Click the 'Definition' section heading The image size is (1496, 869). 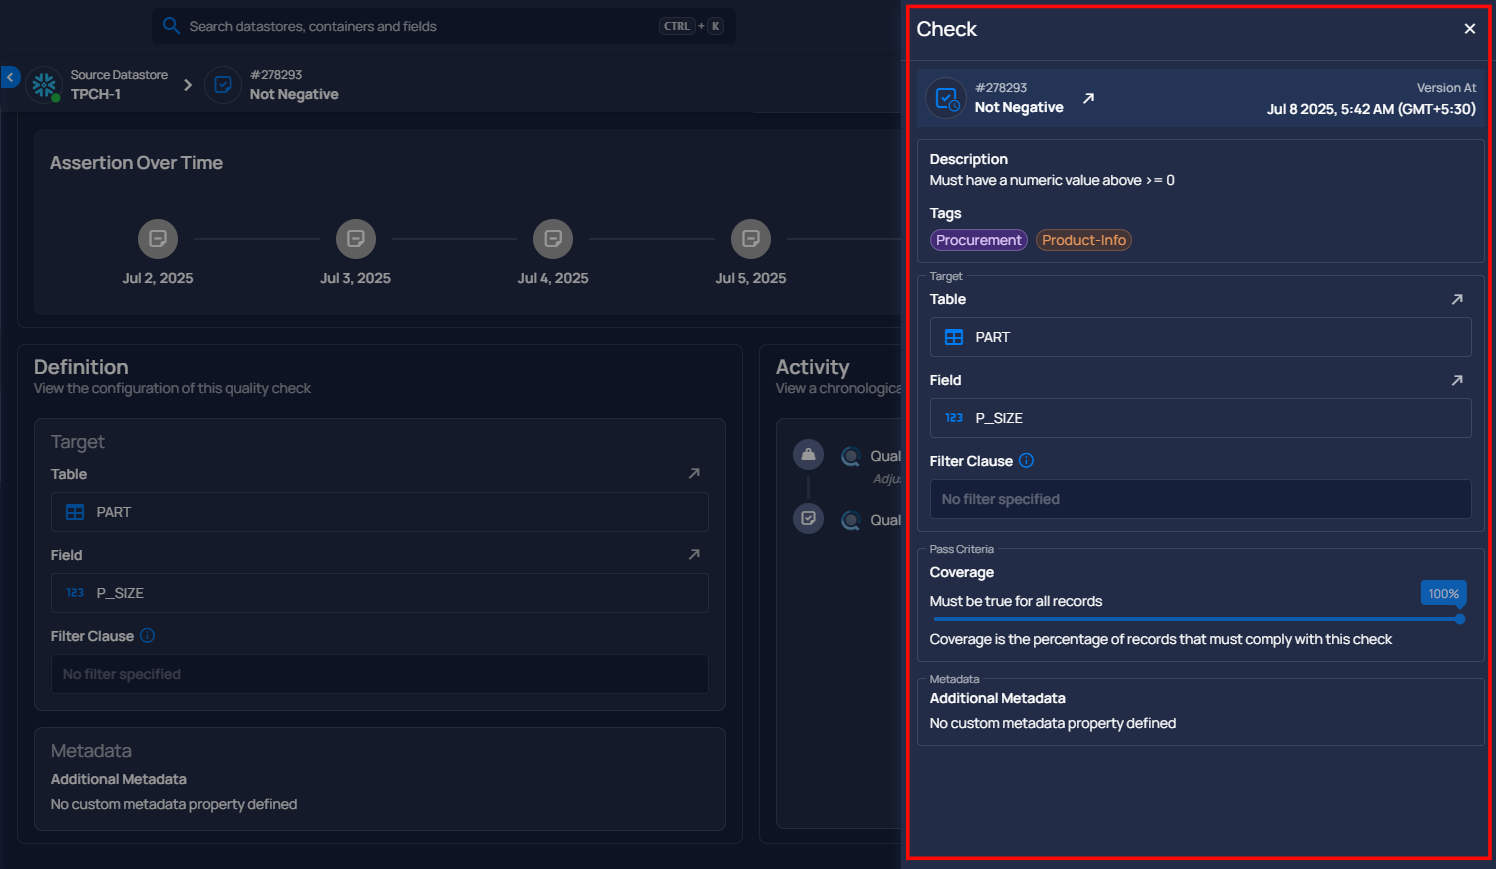pyautogui.click(x=81, y=367)
